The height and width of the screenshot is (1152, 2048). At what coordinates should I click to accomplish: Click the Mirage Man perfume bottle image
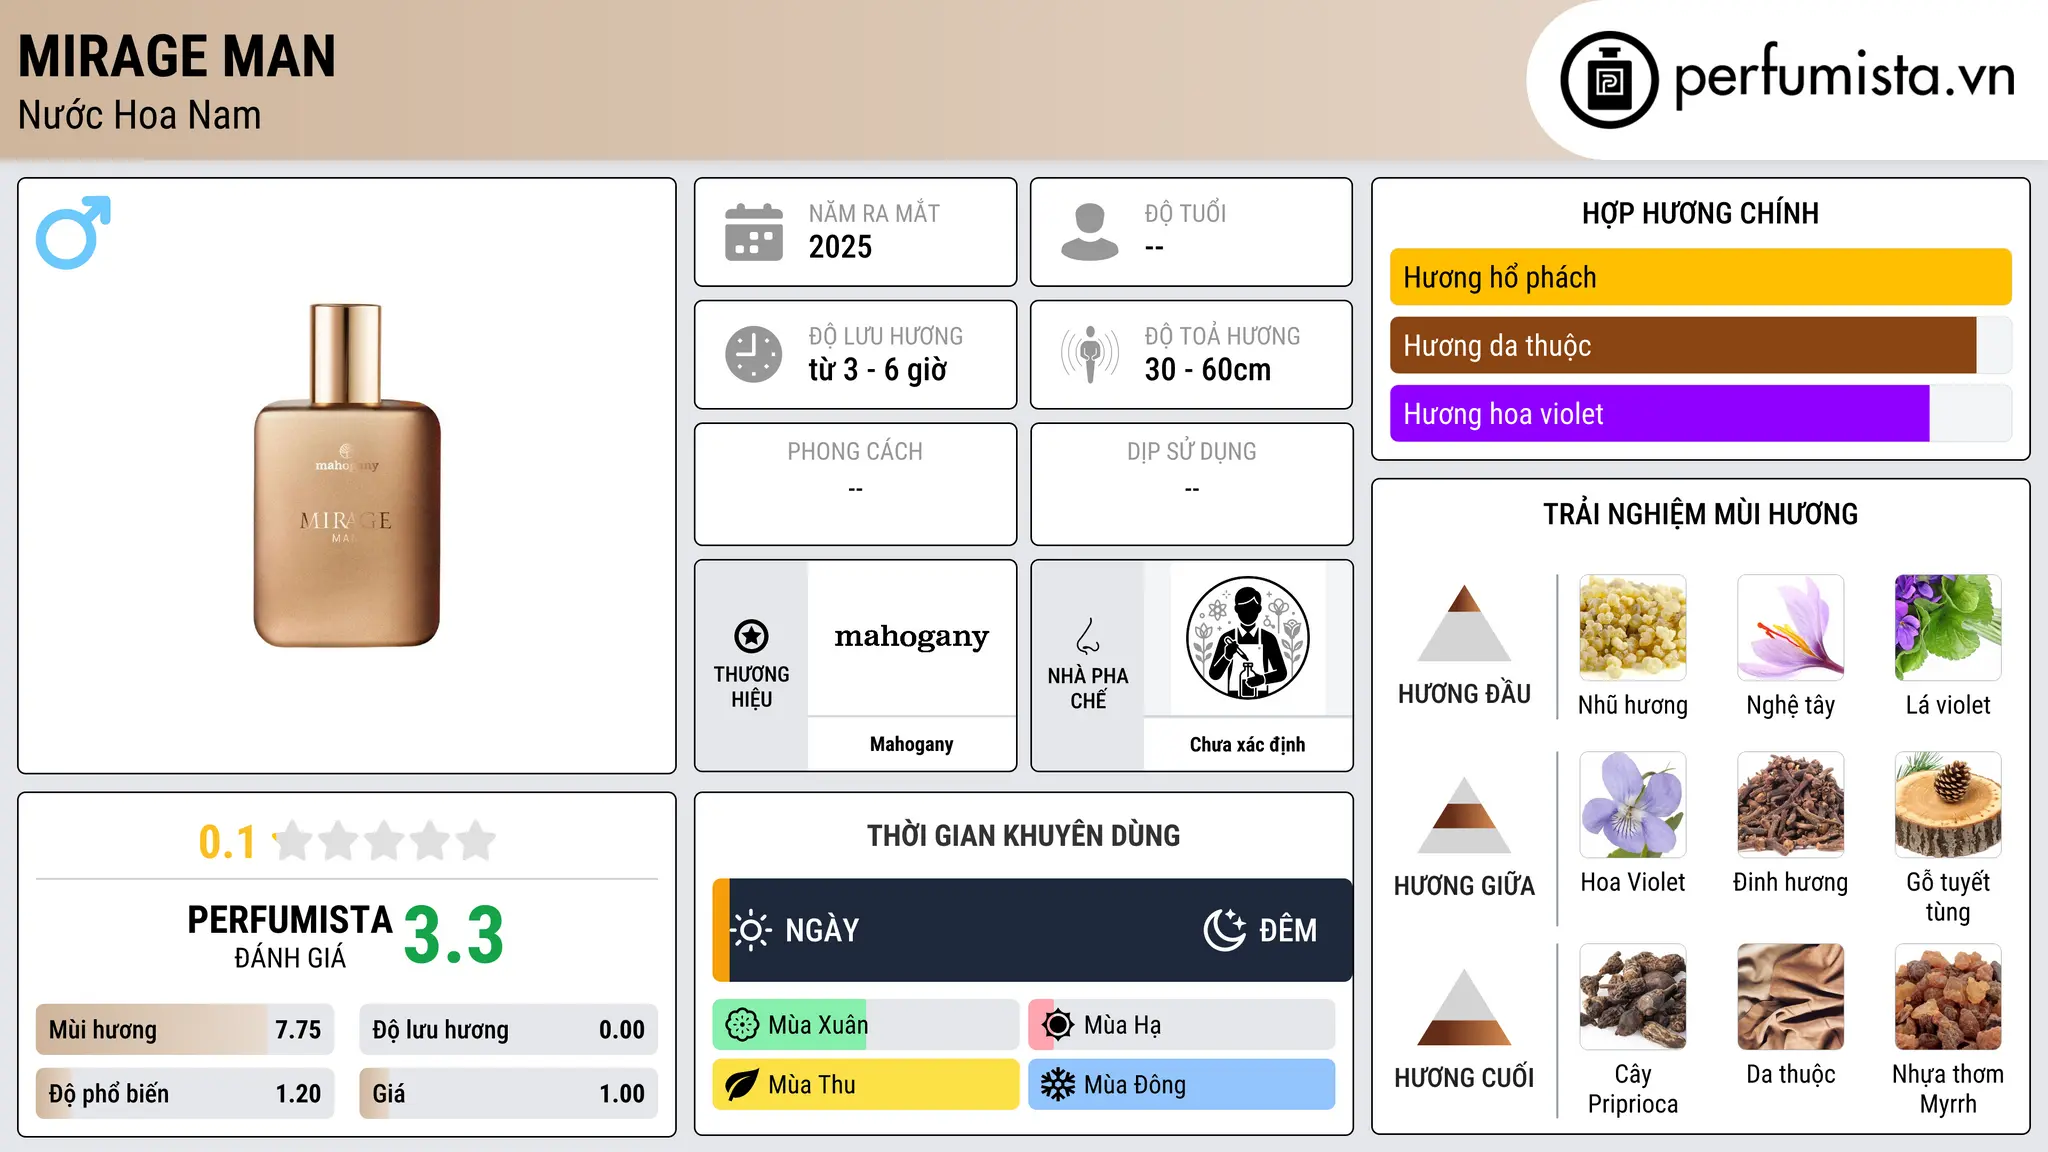[x=347, y=475]
